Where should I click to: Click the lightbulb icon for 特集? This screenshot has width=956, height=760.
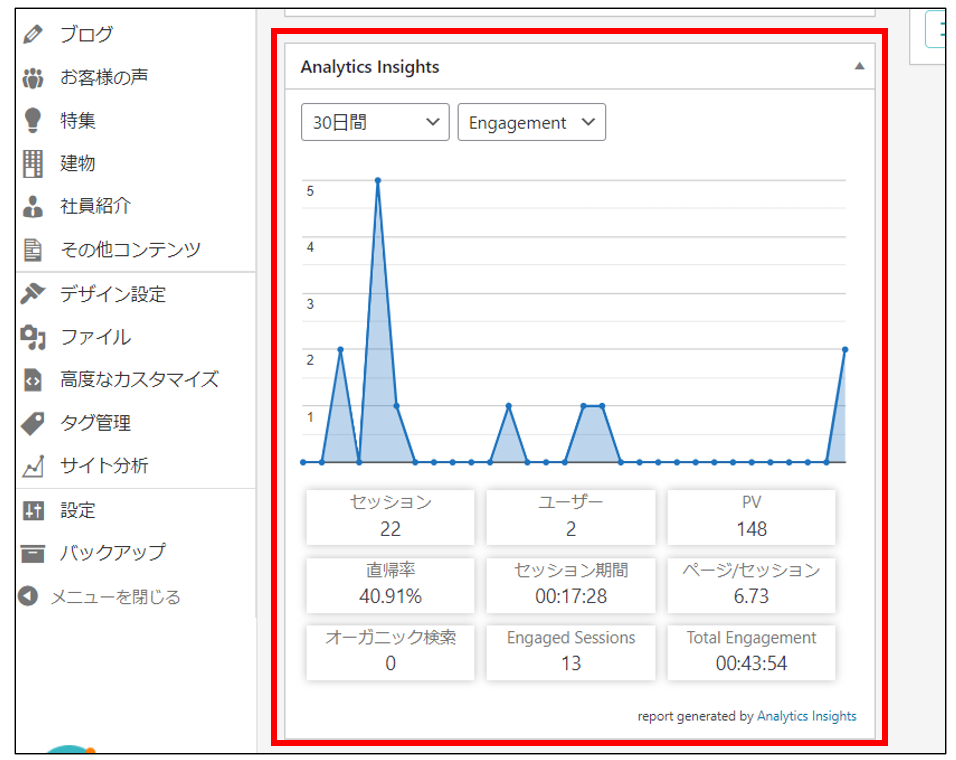pos(33,120)
